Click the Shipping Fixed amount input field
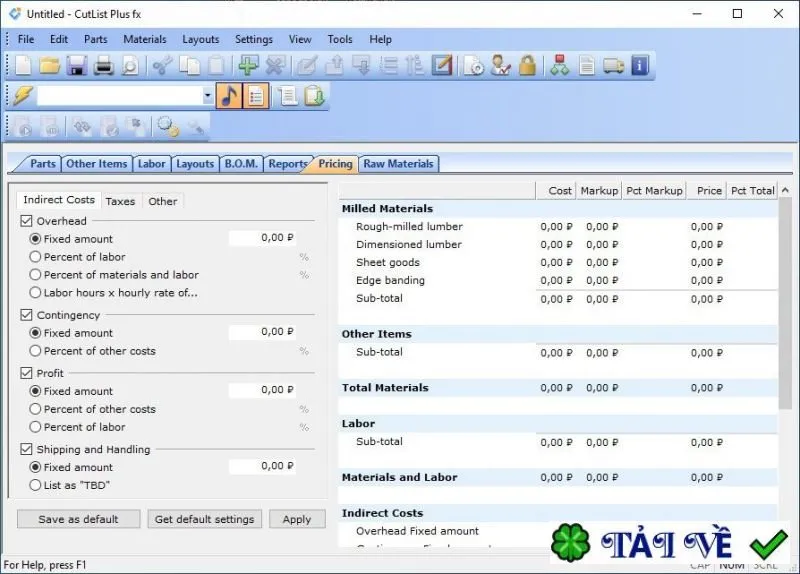 (x=262, y=466)
